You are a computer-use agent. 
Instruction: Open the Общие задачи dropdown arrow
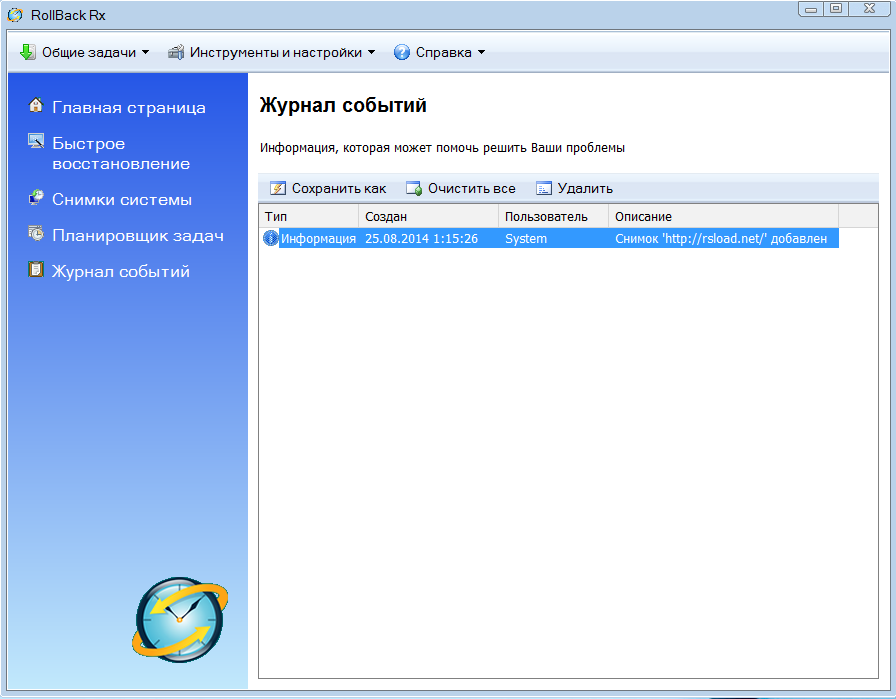click(x=145, y=52)
